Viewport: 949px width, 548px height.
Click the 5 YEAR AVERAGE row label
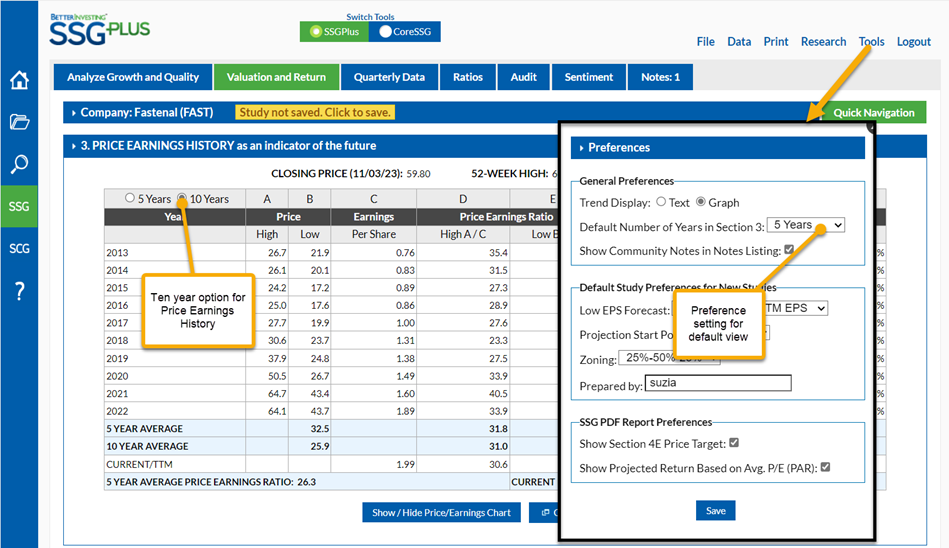[x=145, y=429]
